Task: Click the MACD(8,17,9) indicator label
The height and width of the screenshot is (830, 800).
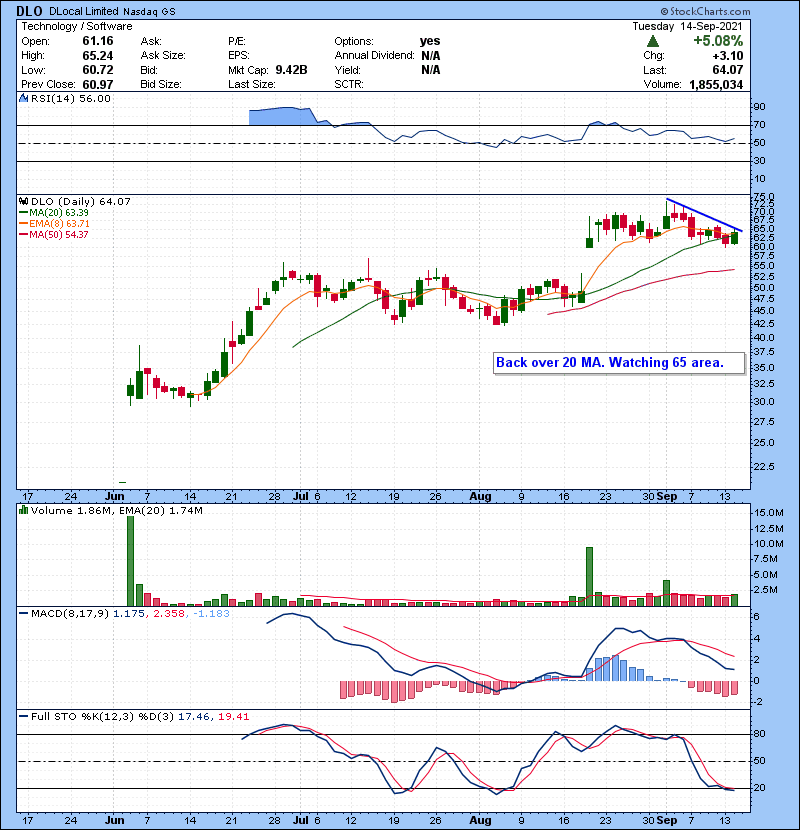Action: [x=69, y=614]
